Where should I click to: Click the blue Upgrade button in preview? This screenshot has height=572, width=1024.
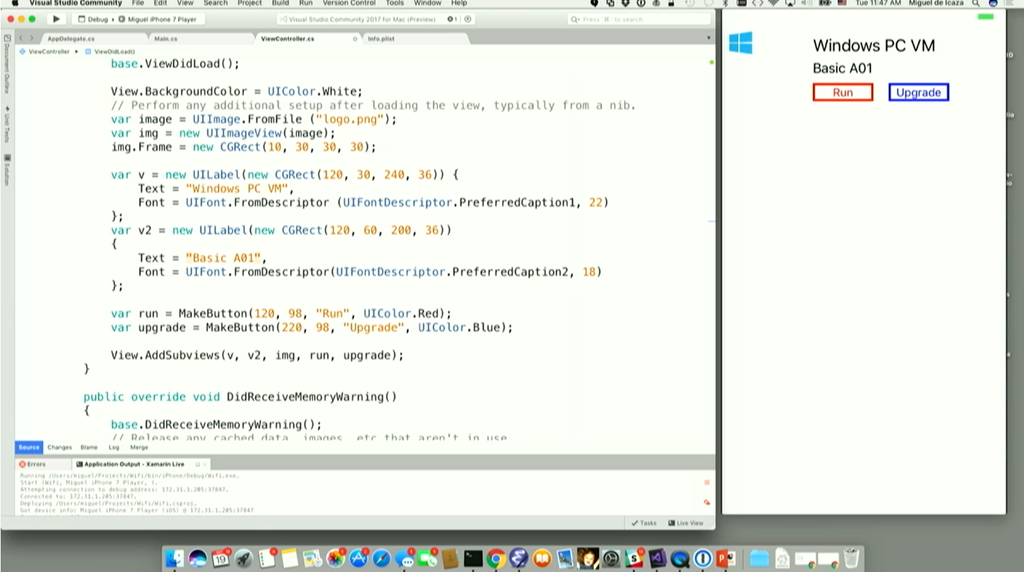(x=918, y=92)
